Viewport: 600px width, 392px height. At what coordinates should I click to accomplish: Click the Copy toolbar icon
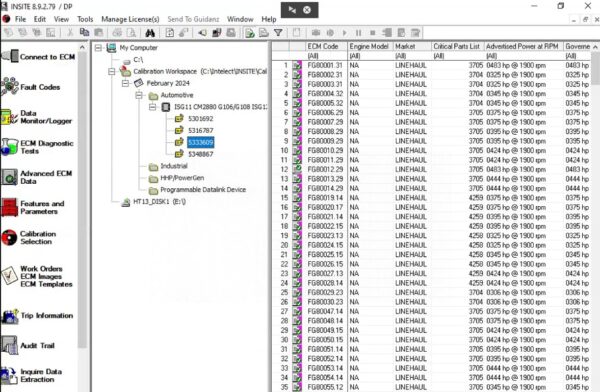84,33
